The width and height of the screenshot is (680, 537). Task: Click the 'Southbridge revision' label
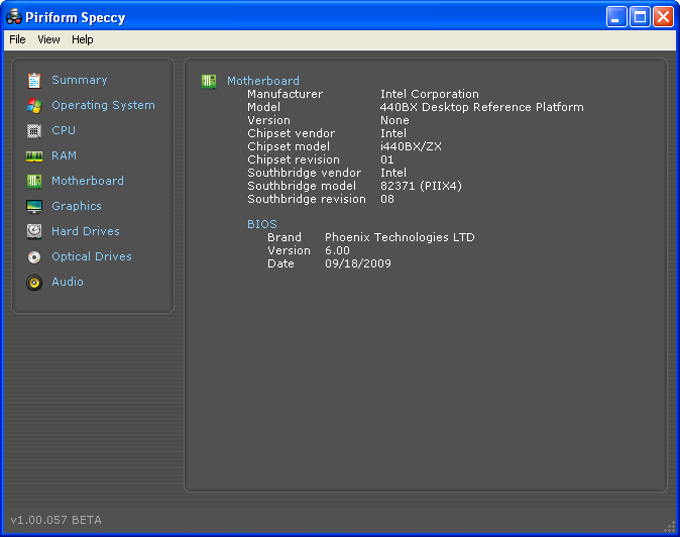307,199
